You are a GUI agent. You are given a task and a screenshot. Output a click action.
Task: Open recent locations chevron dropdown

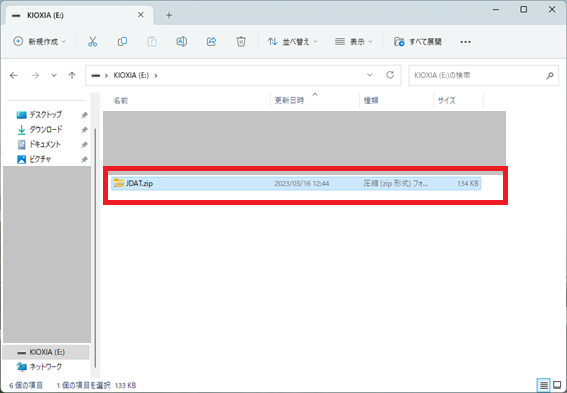point(54,75)
